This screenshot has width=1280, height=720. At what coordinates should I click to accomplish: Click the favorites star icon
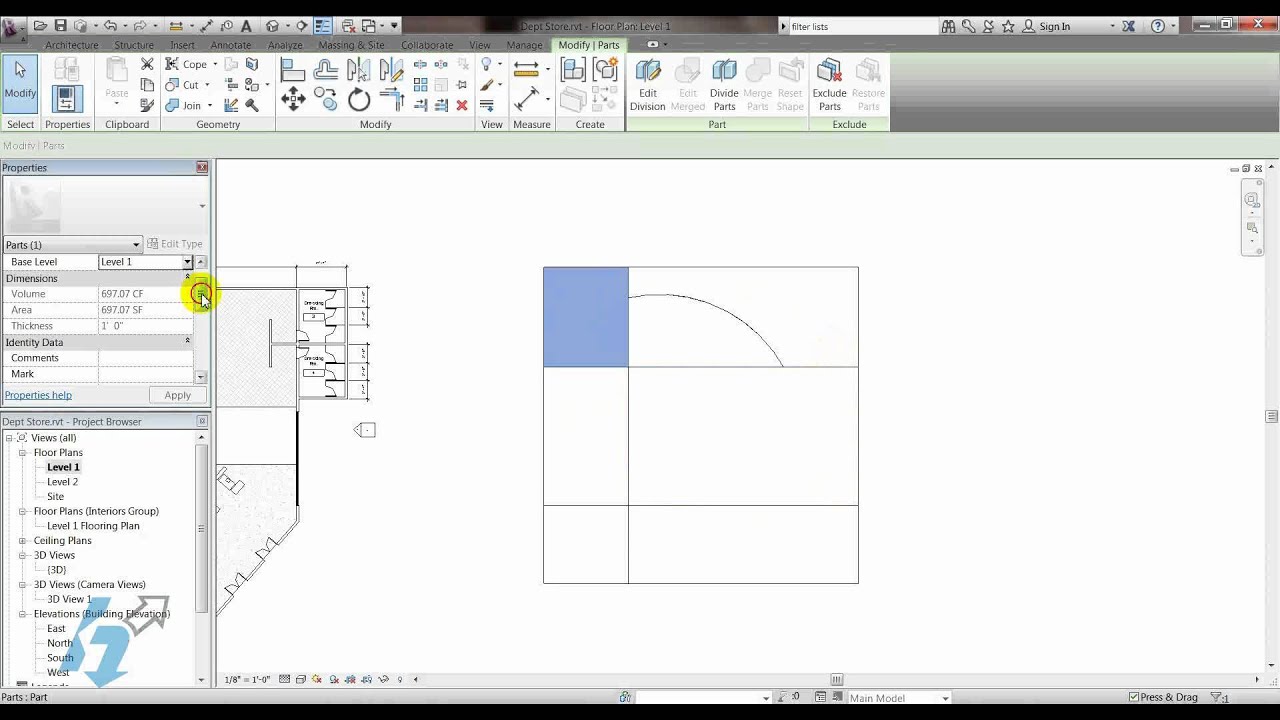coord(1008,26)
